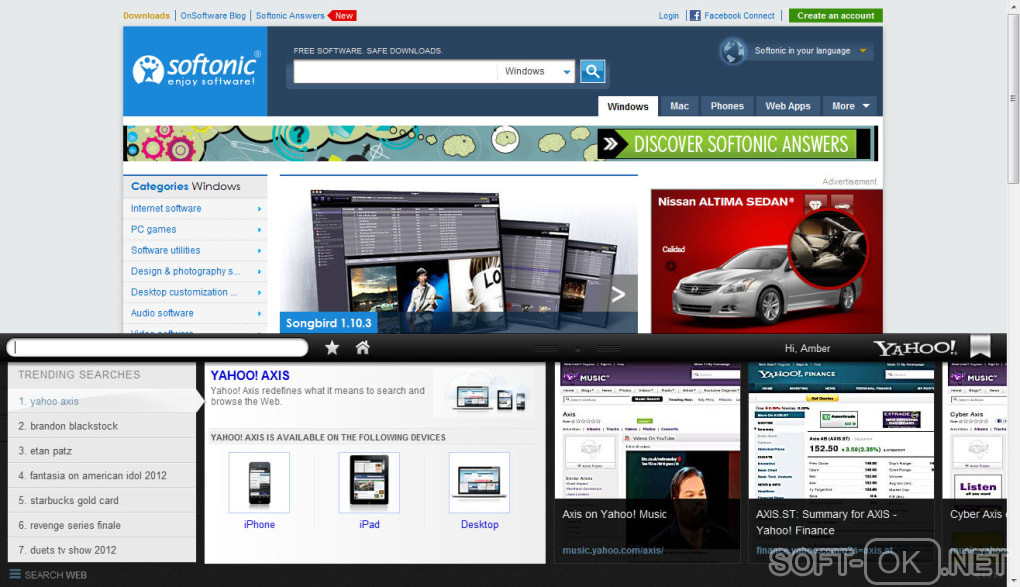Select the Phones tab
1020x587 pixels.
[x=727, y=106]
